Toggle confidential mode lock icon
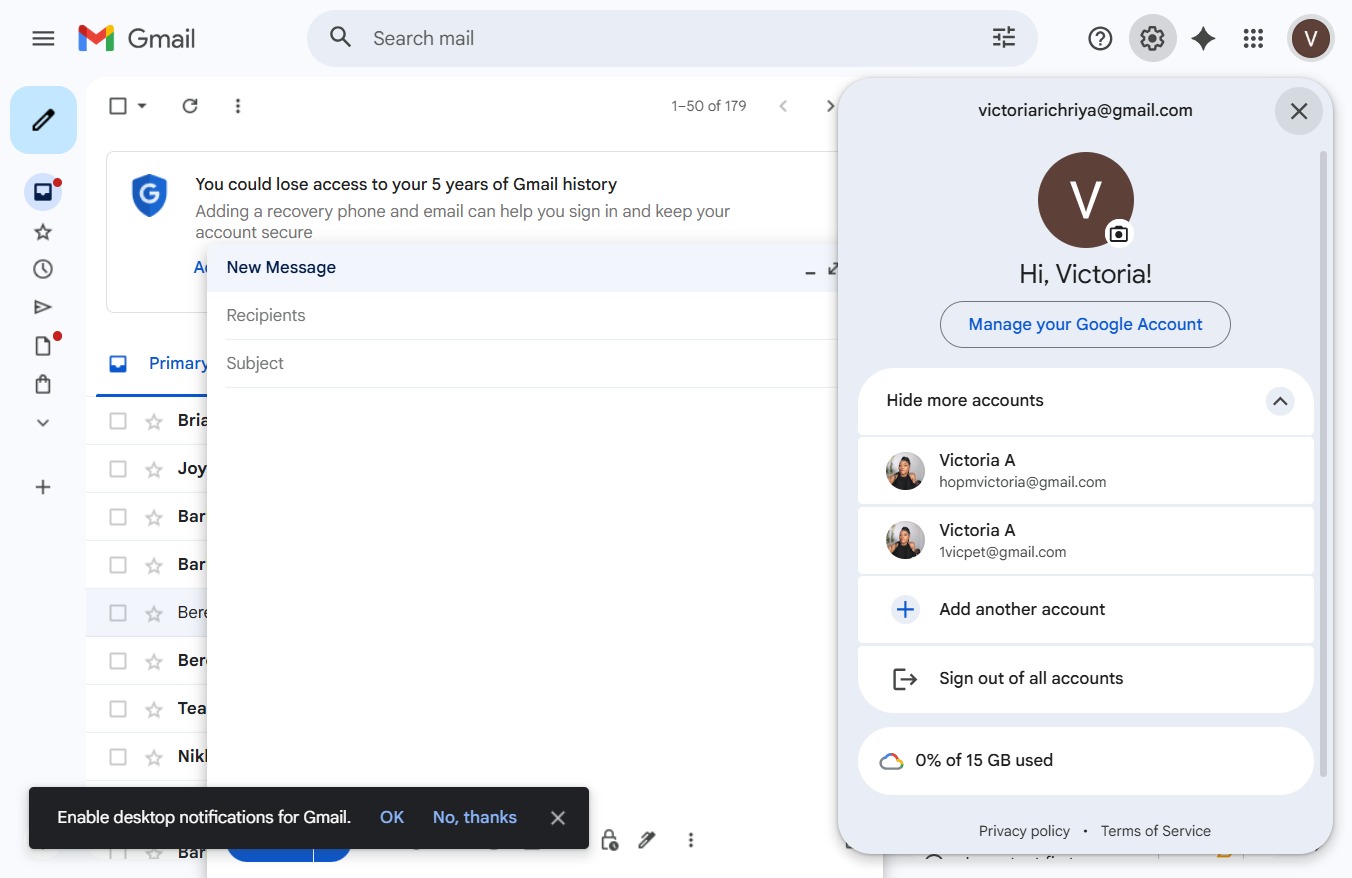The height and width of the screenshot is (878, 1352). pyautogui.click(x=609, y=840)
